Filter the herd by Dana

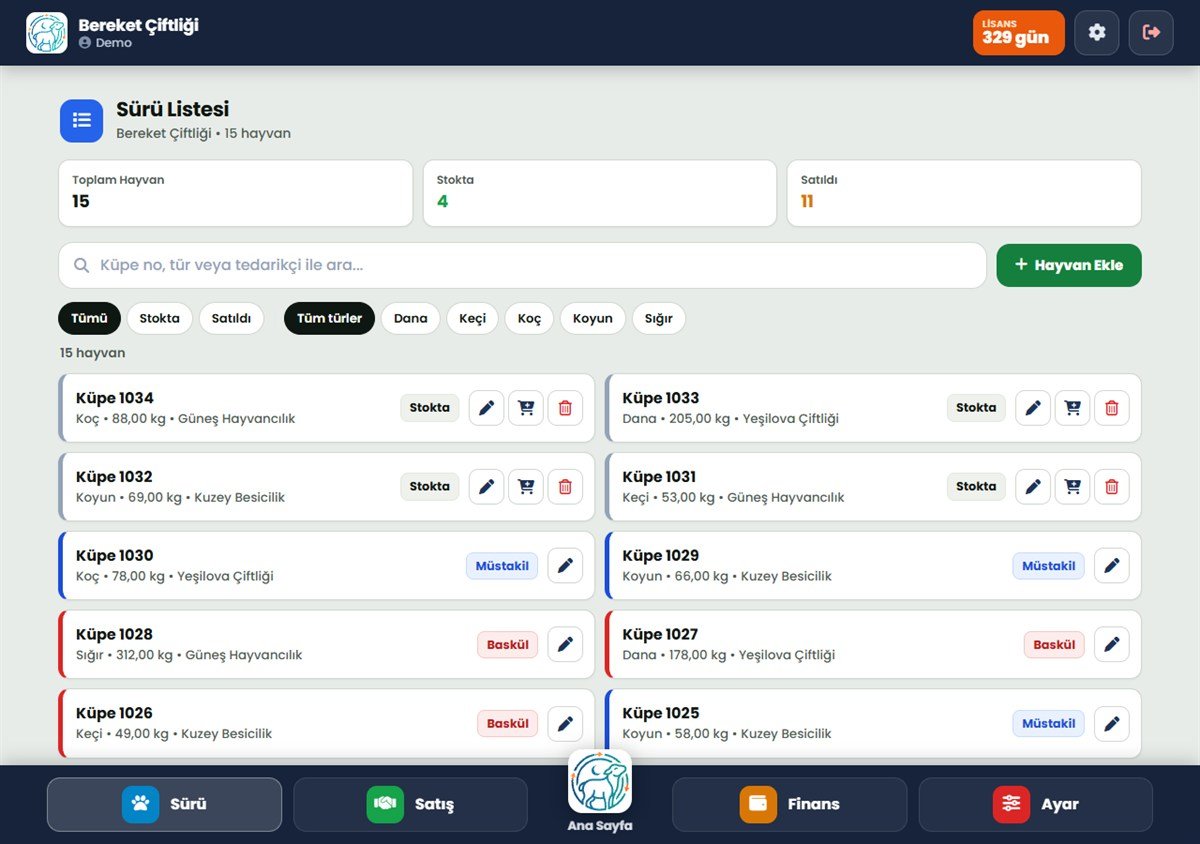click(x=410, y=318)
